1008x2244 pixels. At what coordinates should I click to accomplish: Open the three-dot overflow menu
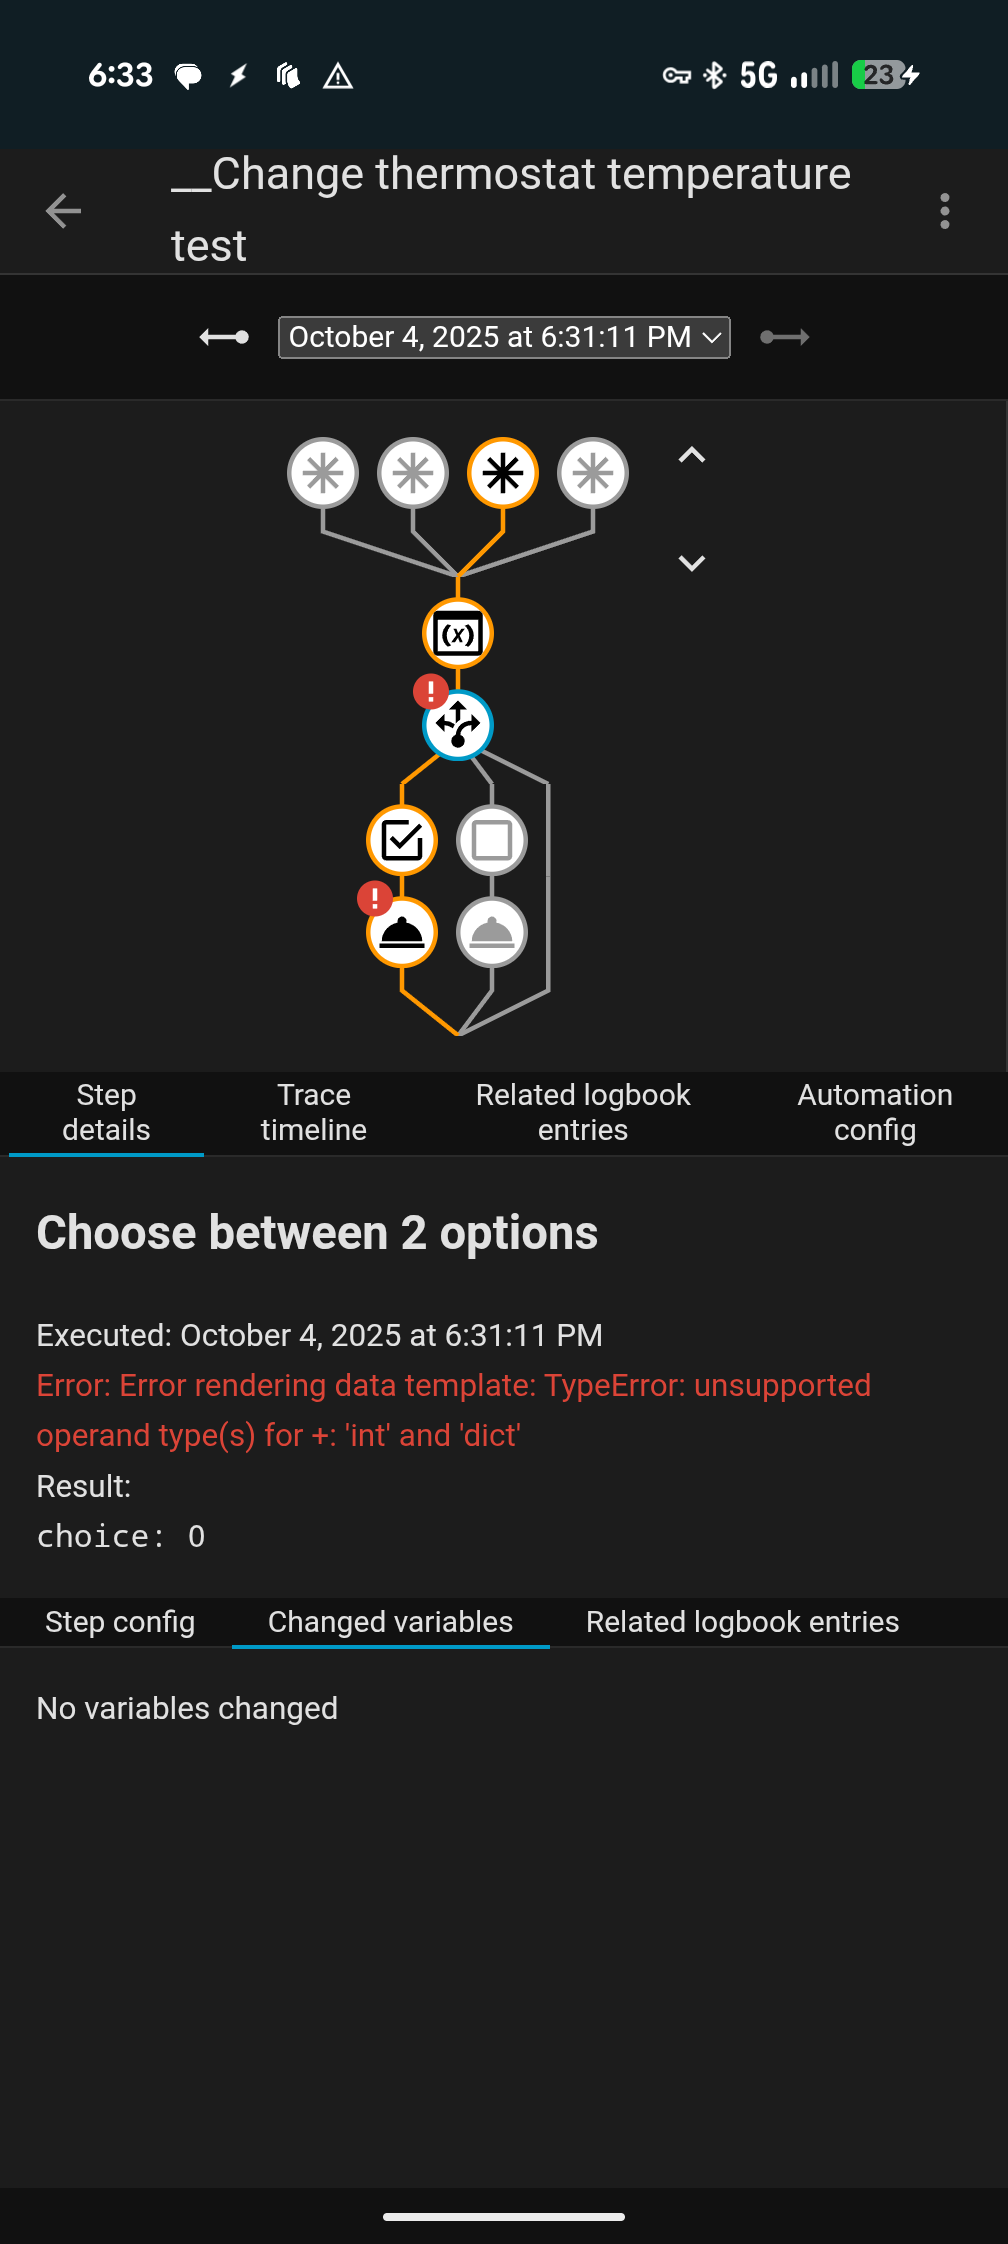tap(944, 211)
